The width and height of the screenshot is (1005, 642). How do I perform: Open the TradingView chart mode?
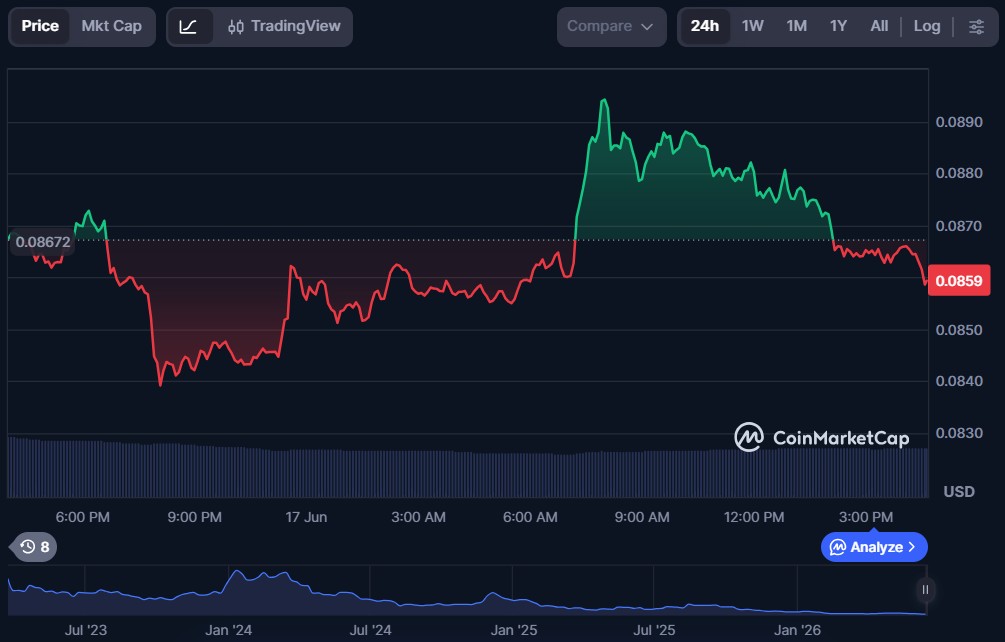tap(284, 26)
